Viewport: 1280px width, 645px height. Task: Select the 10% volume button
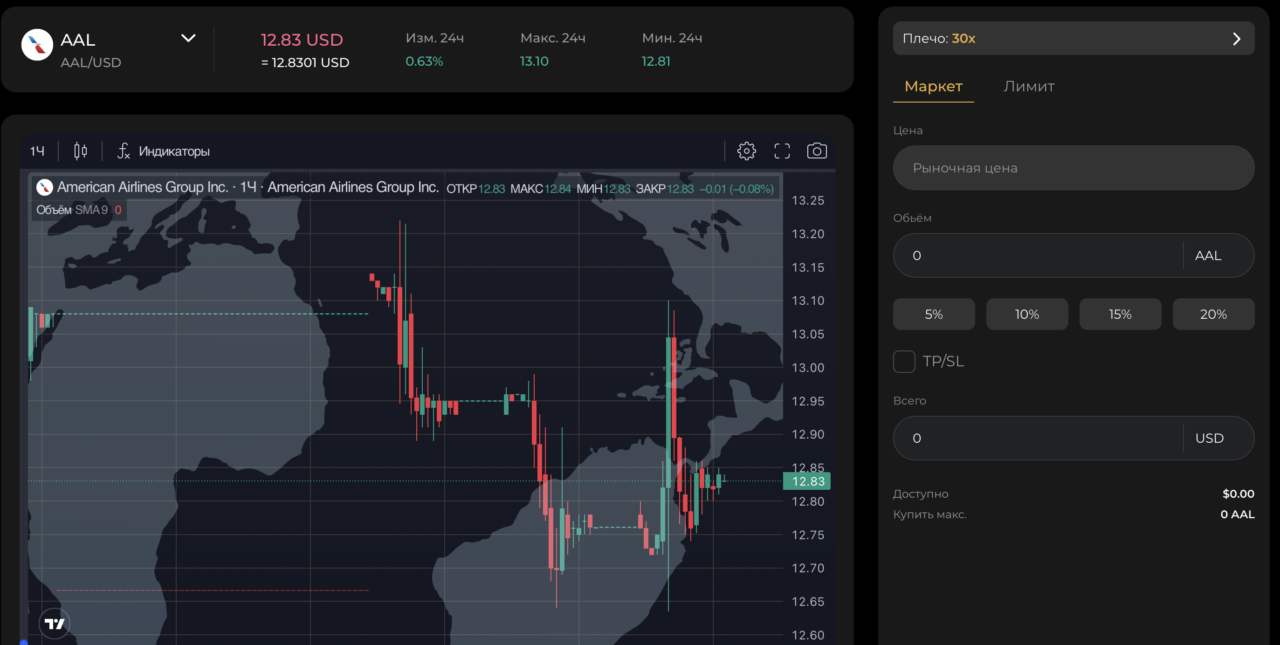pyautogui.click(x=1027, y=314)
